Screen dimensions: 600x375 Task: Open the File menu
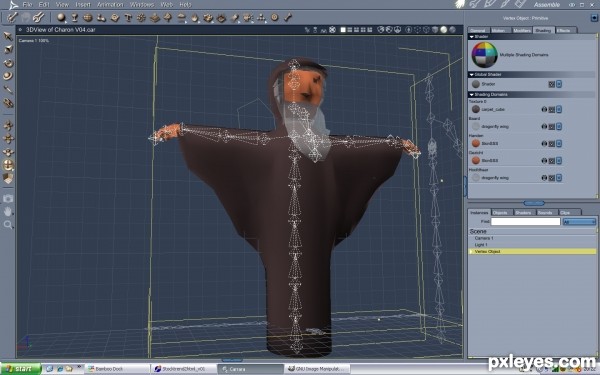(x=28, y=5)
